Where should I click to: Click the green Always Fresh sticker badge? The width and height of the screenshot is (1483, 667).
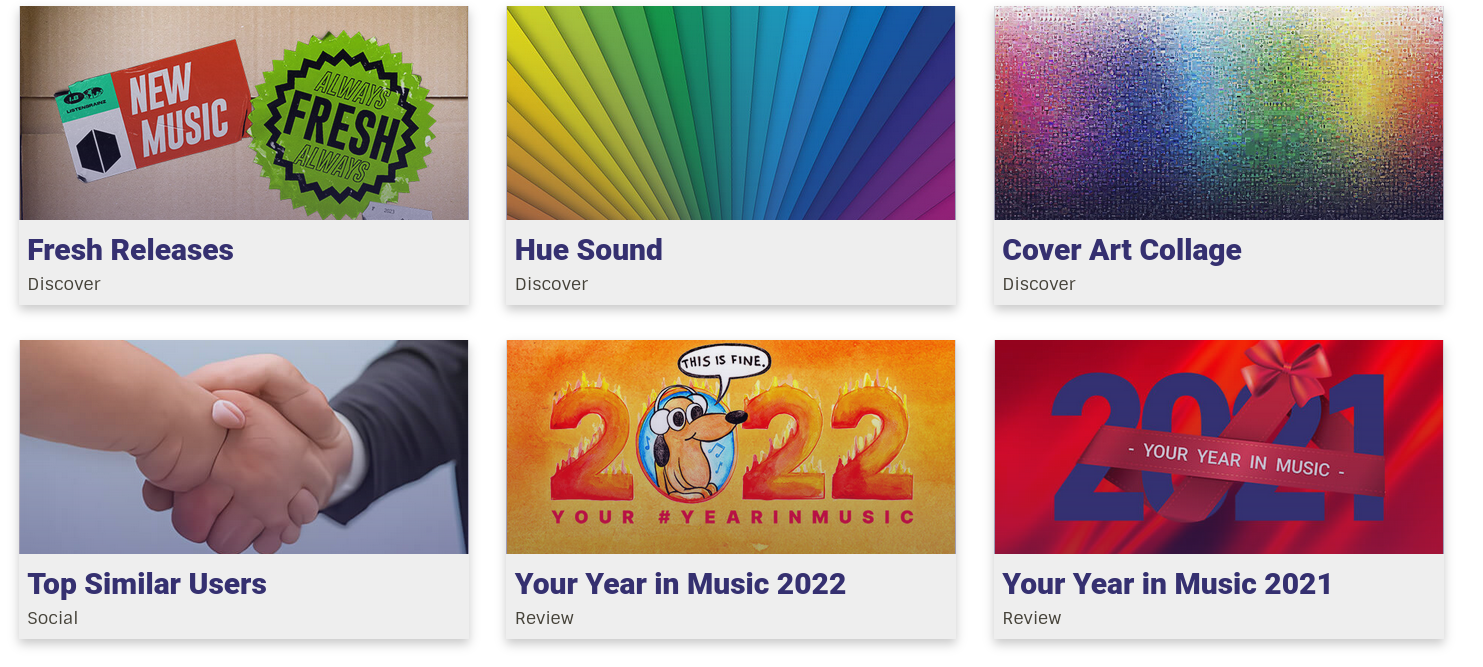[342, 124]
